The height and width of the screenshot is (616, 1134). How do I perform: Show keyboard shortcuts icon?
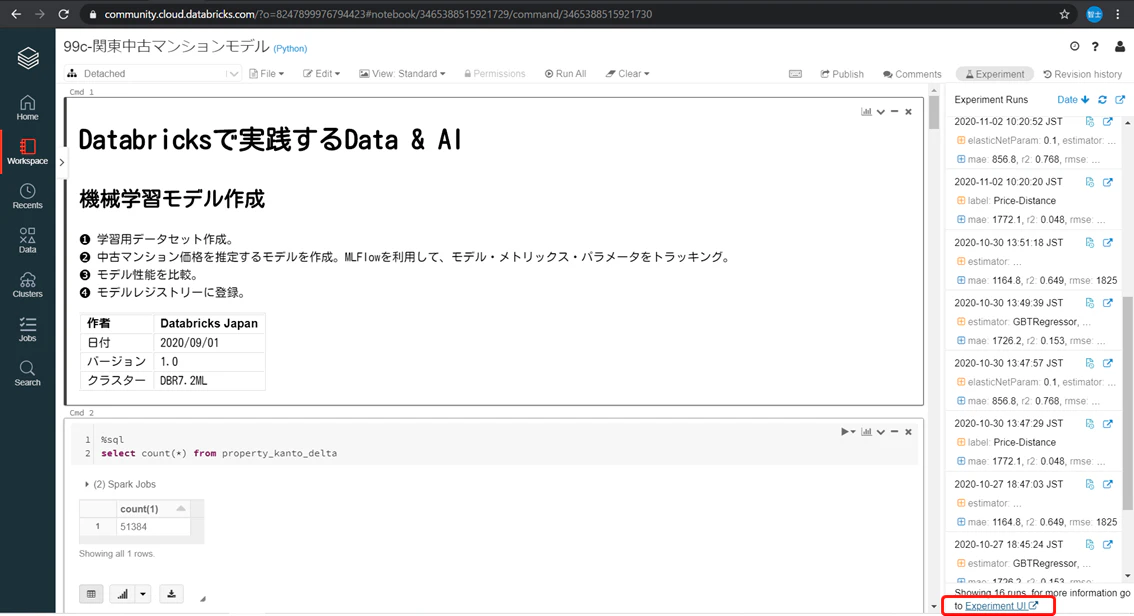795,74
